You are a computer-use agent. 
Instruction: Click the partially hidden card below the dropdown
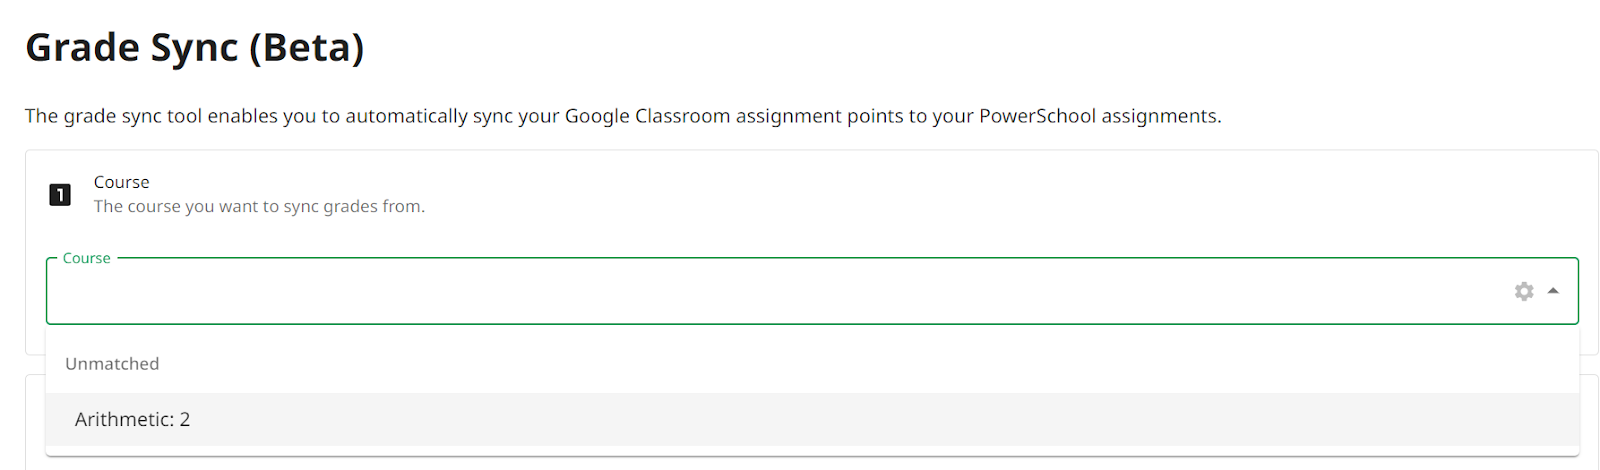[x=1589, y=420]
